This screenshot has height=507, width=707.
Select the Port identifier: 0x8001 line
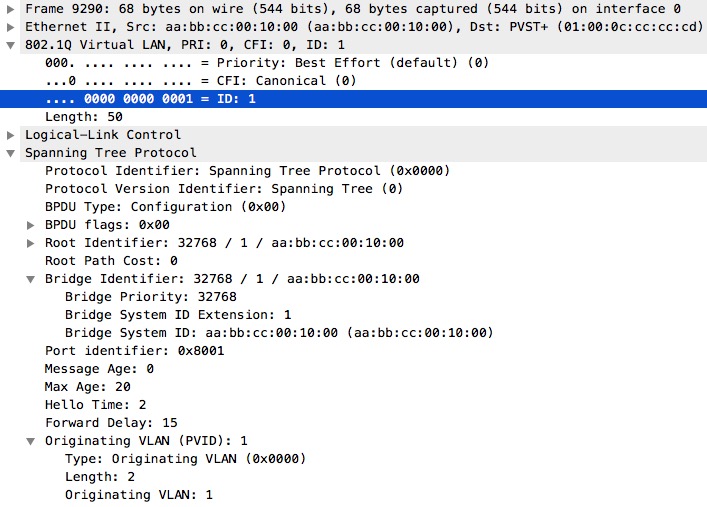pos(134,351)
